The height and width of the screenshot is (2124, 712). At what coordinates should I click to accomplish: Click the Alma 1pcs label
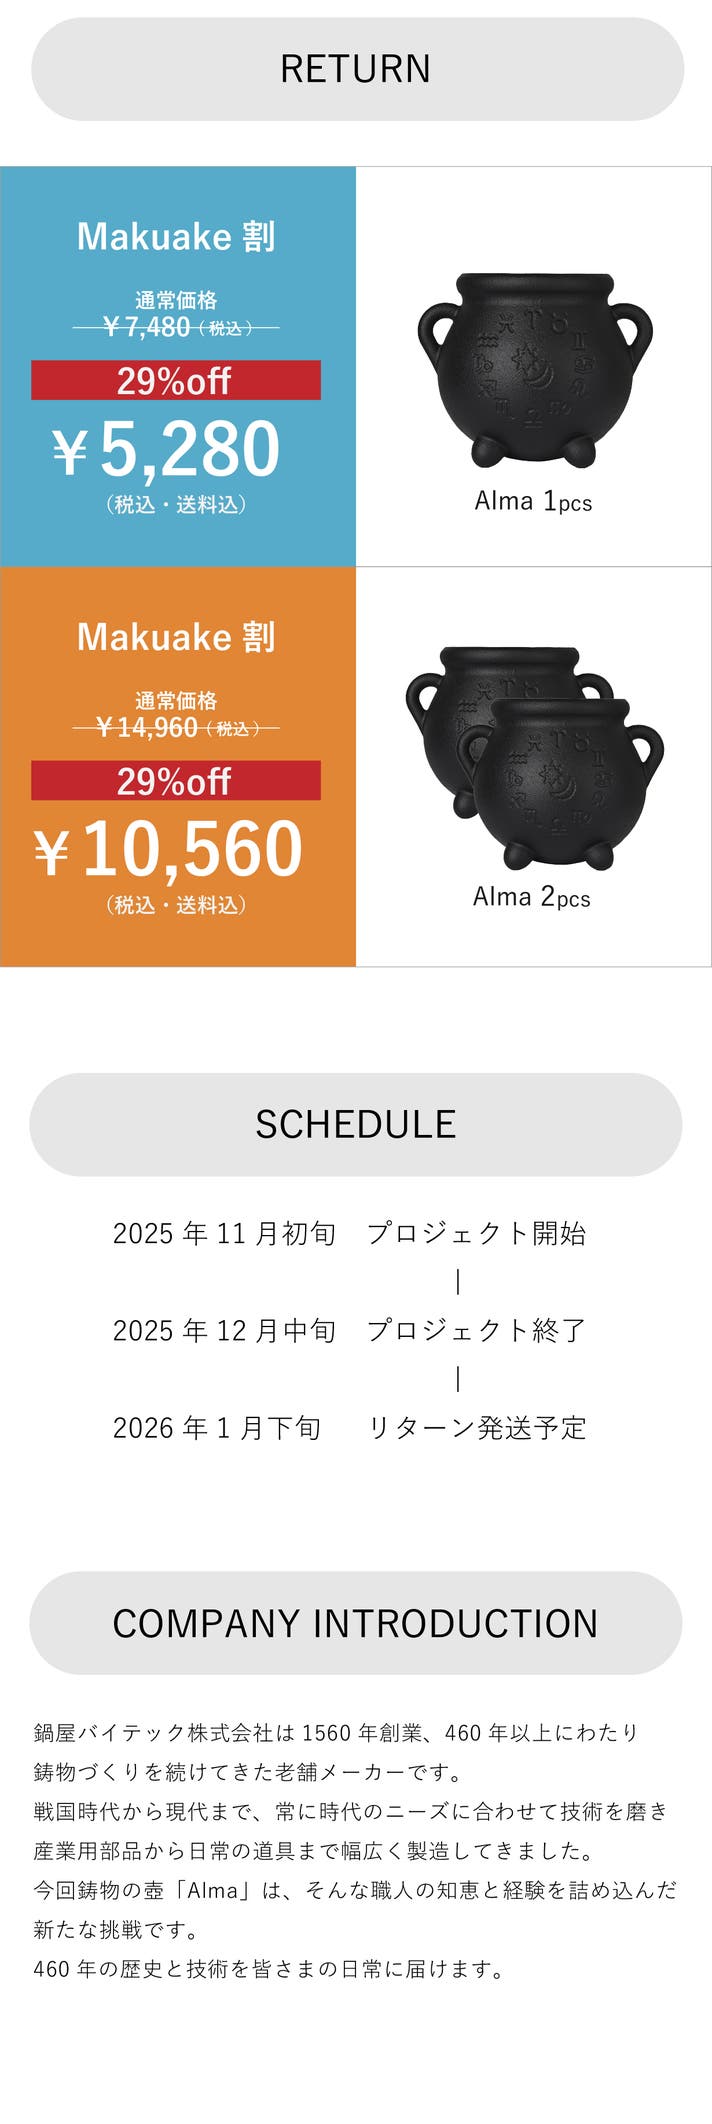pos(533,501)
